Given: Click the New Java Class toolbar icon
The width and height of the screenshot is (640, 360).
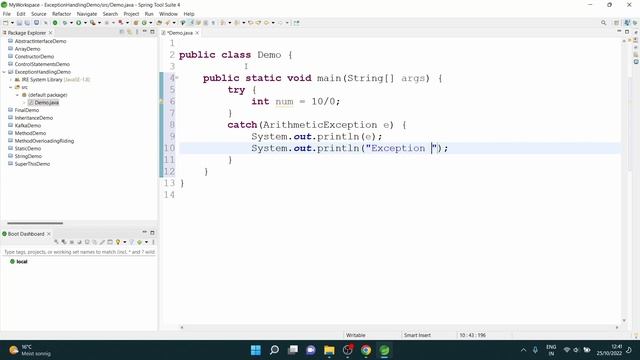Looking at the screenshot, I should point(144,23).
